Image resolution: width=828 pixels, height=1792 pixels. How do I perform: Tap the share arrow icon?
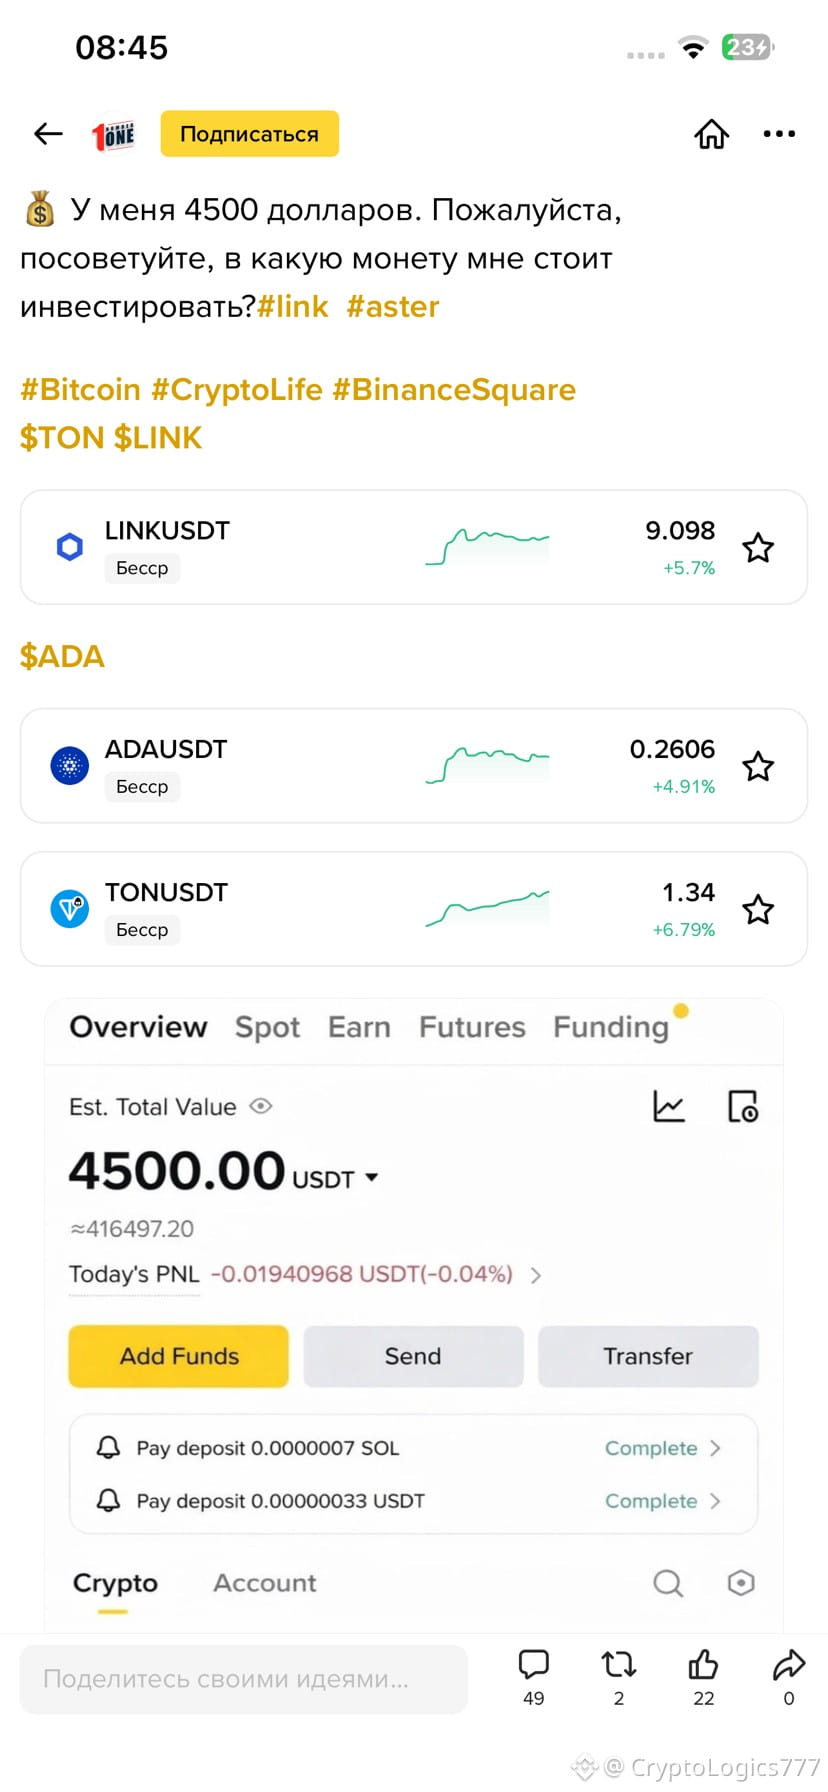789,1664
